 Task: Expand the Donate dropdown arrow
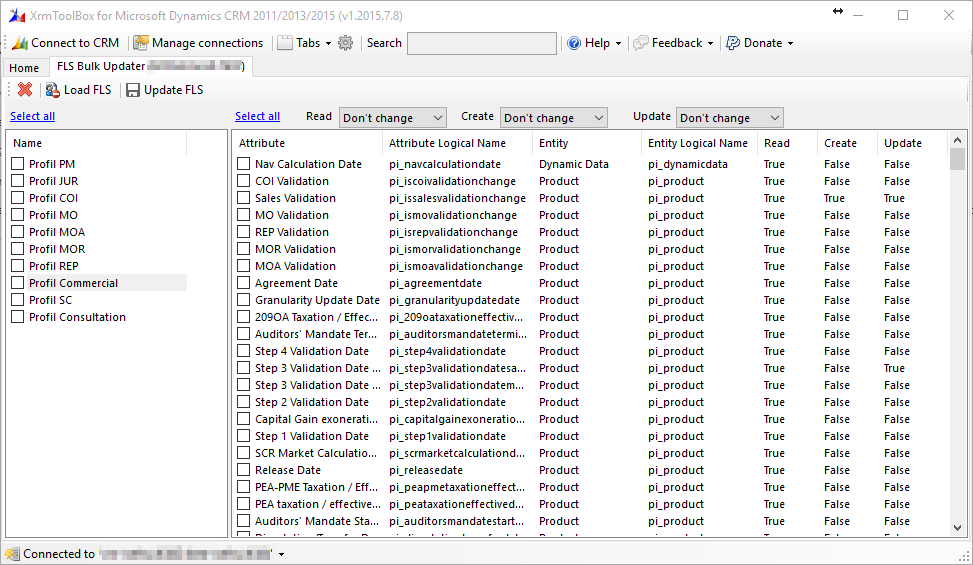790,43
